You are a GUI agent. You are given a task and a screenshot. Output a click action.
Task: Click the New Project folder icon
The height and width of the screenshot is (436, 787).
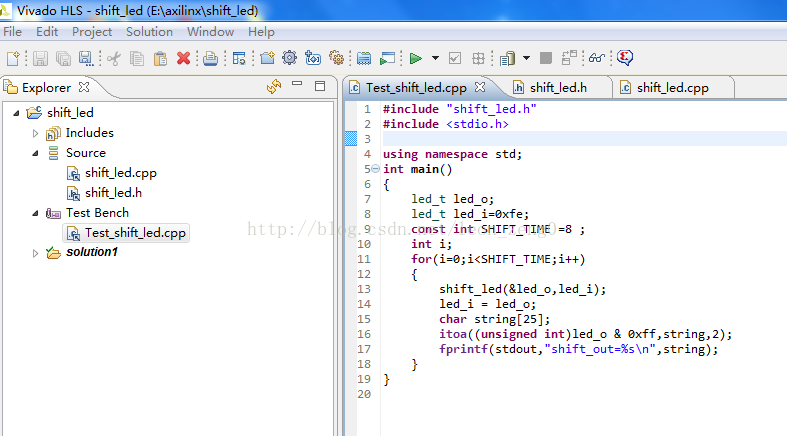point(267,58)
